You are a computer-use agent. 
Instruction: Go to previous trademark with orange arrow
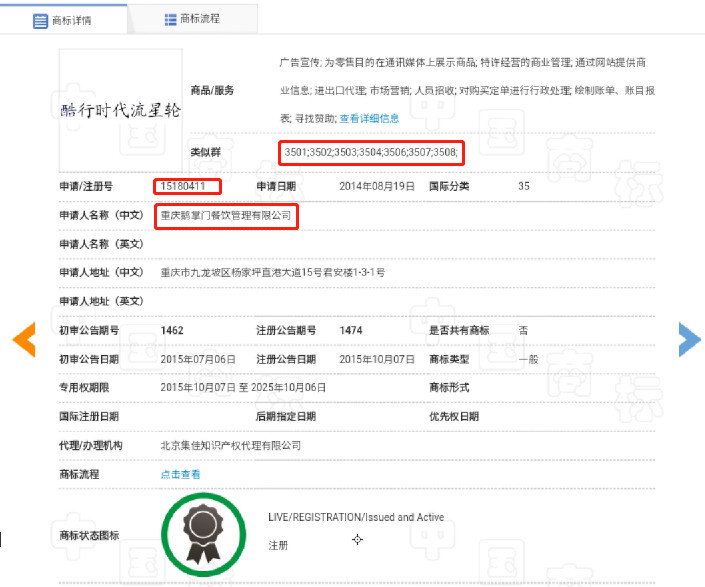pyautogui.click(x=24, y=339)
